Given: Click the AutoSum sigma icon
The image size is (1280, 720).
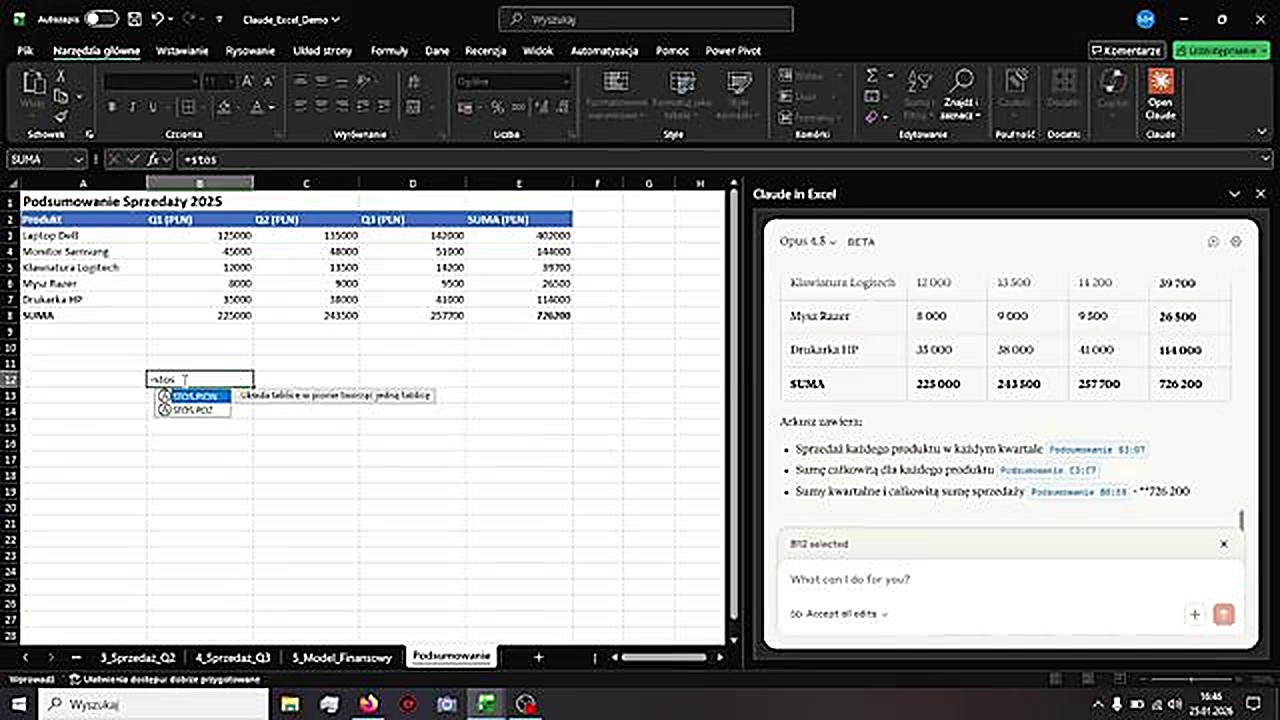Looking at the screenshot, I should click(x=871, y=76).
